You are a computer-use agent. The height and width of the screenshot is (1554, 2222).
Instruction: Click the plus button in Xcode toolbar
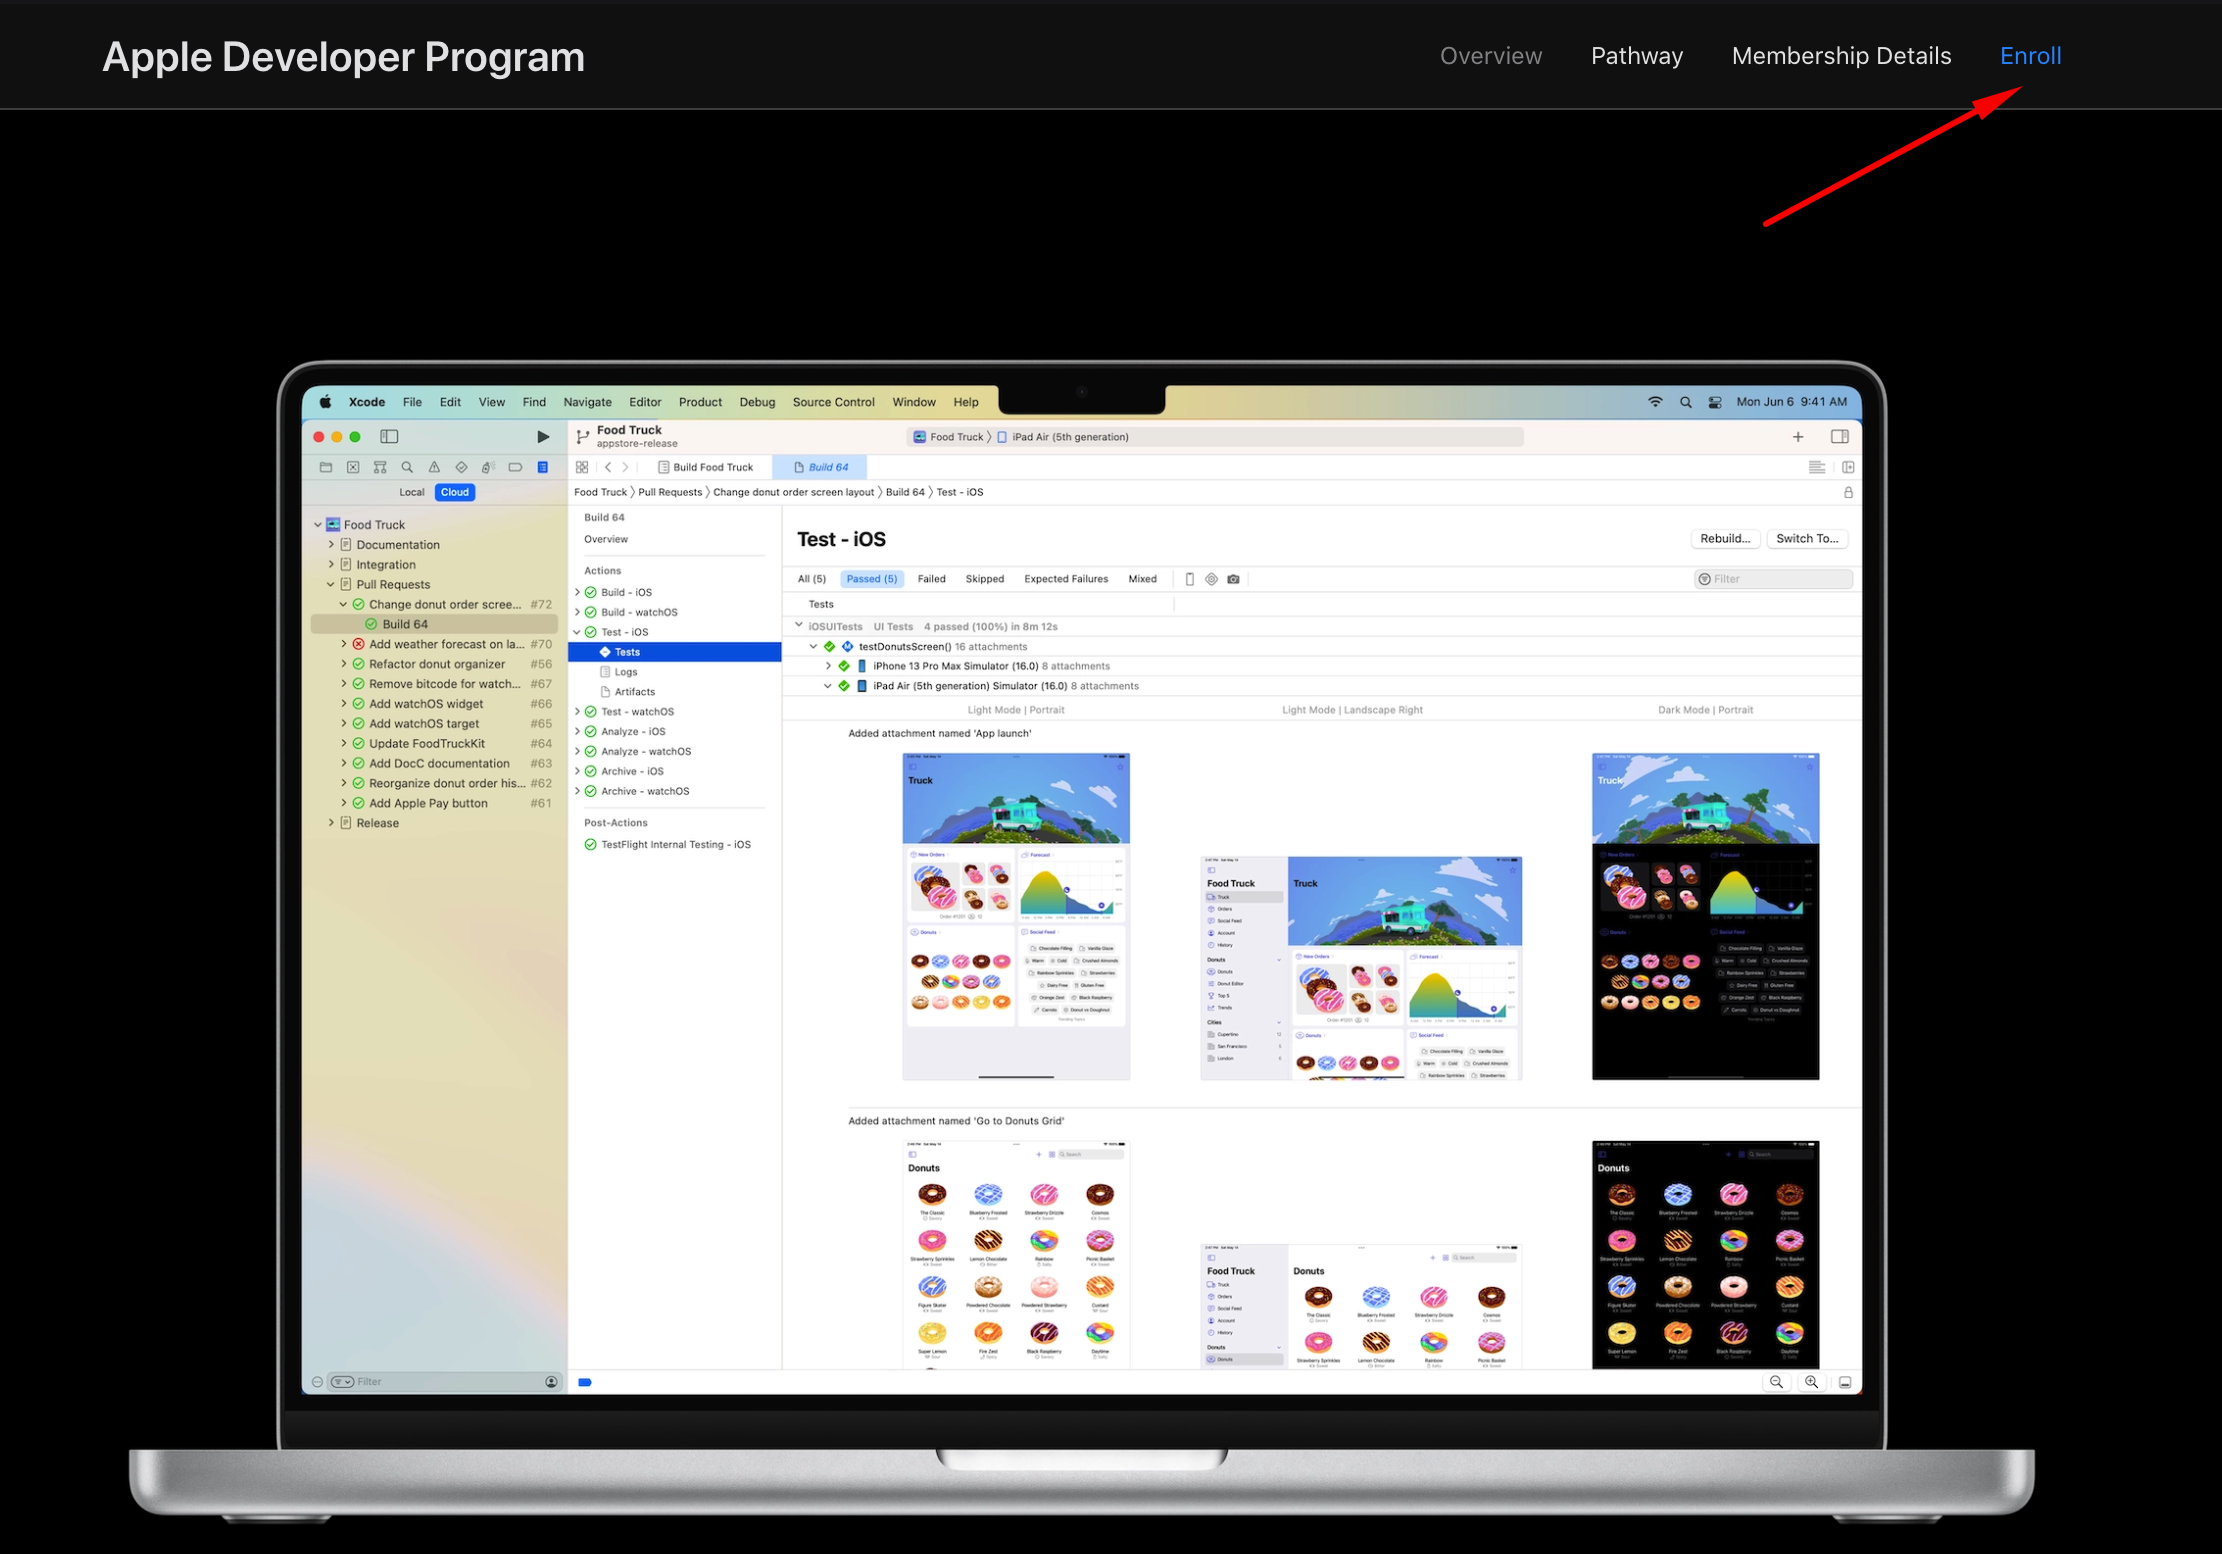[x=1798, y=437]
